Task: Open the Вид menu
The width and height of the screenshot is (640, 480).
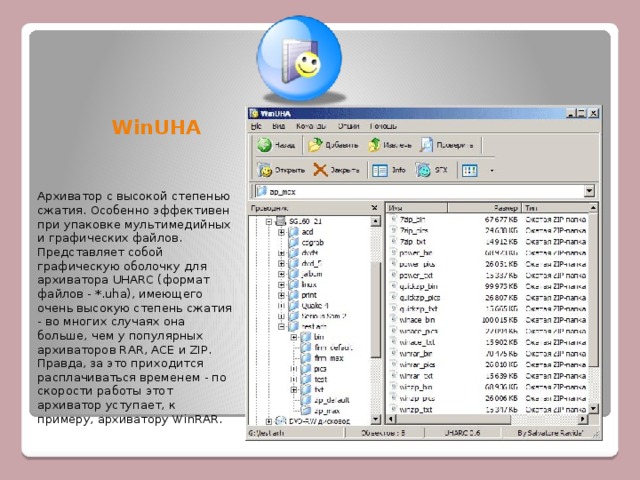Action: 278,126
